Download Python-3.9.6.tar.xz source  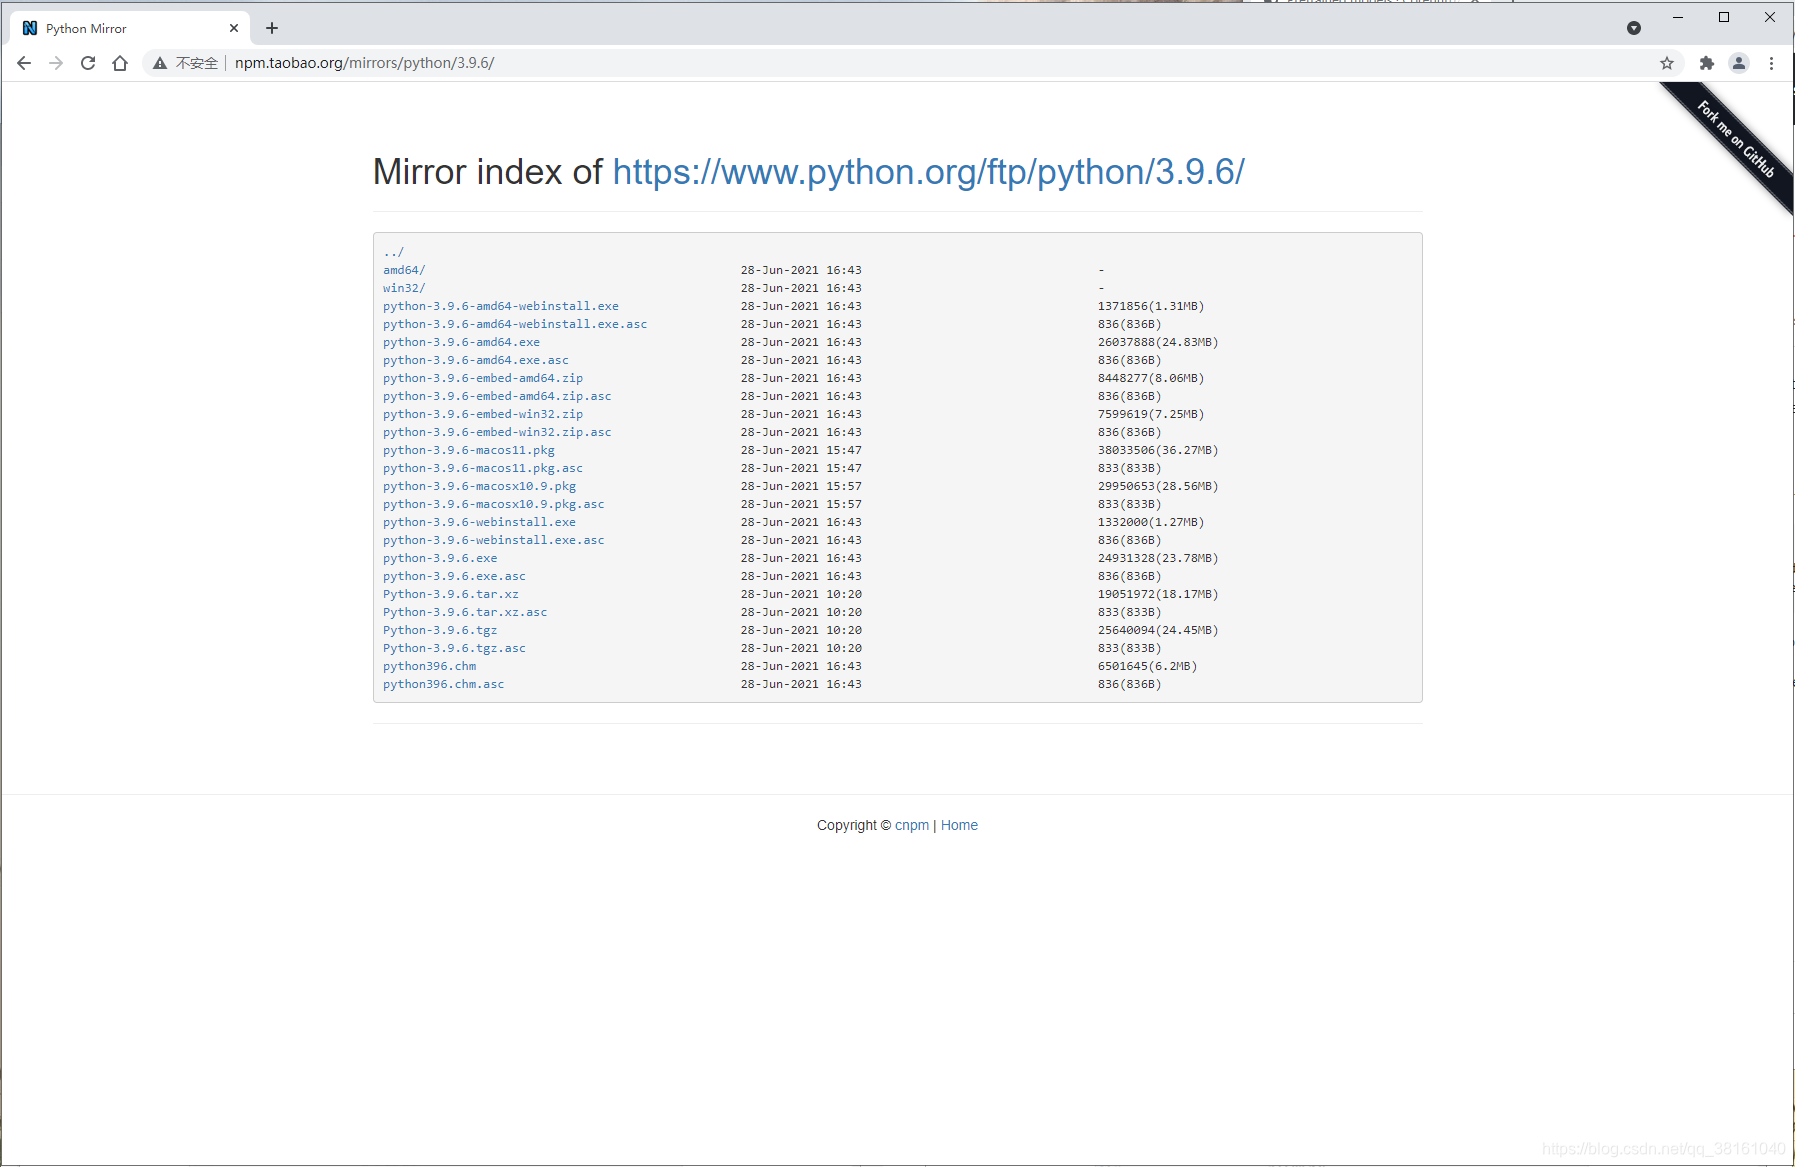point(451,594)
